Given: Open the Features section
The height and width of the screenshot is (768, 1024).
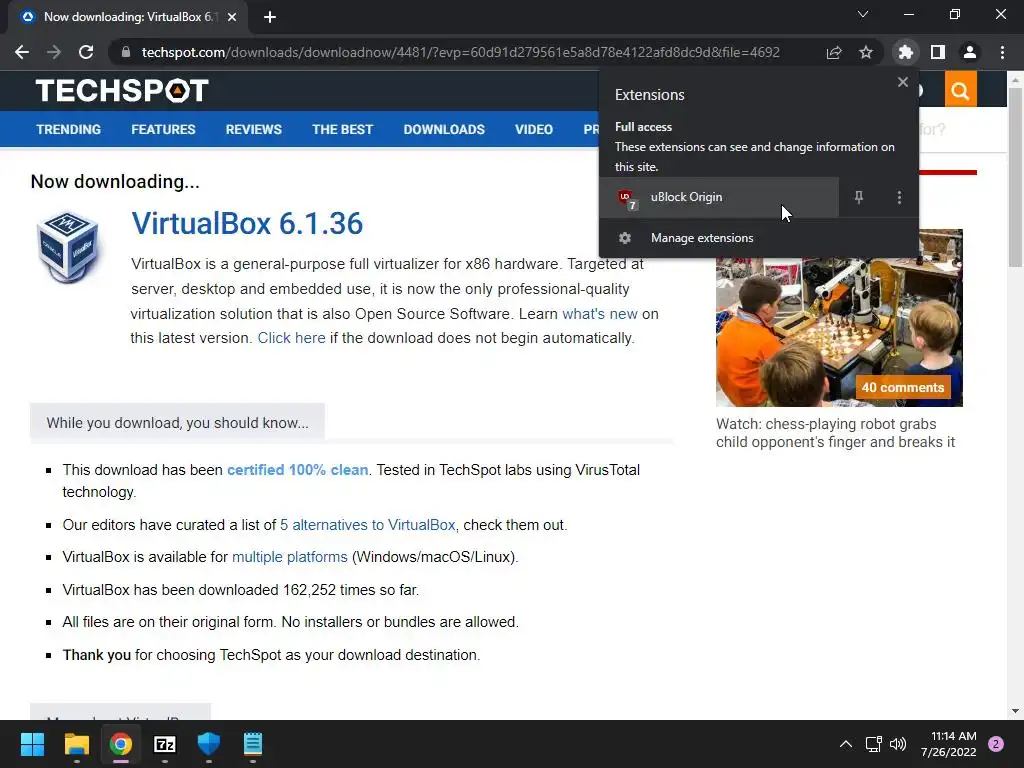Looking at the screenshot, I should 163,129.
